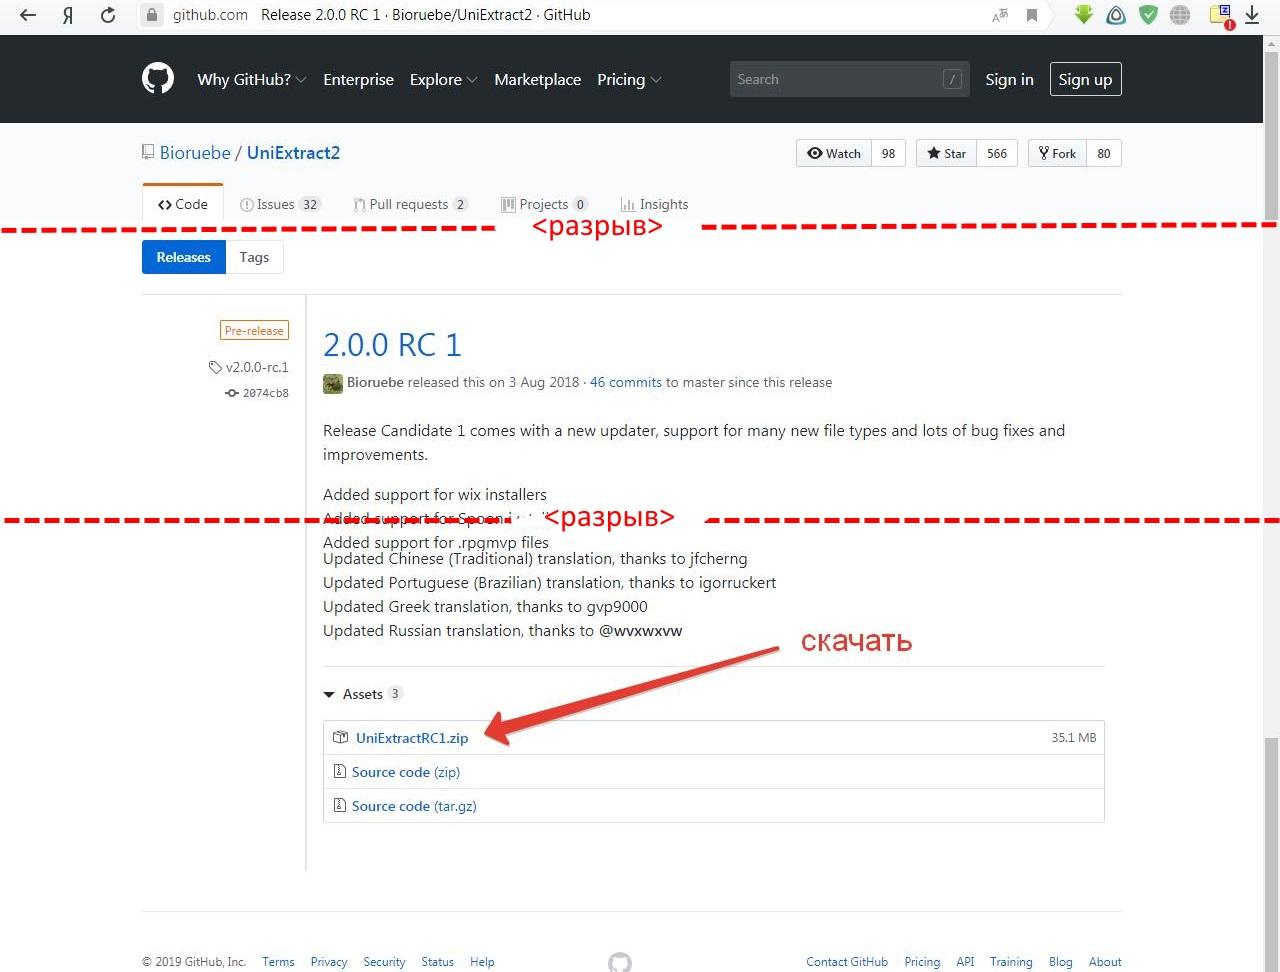Open the Pricing dropdown in header
The height and width of the screenshot is (972, 1280).
629,80
